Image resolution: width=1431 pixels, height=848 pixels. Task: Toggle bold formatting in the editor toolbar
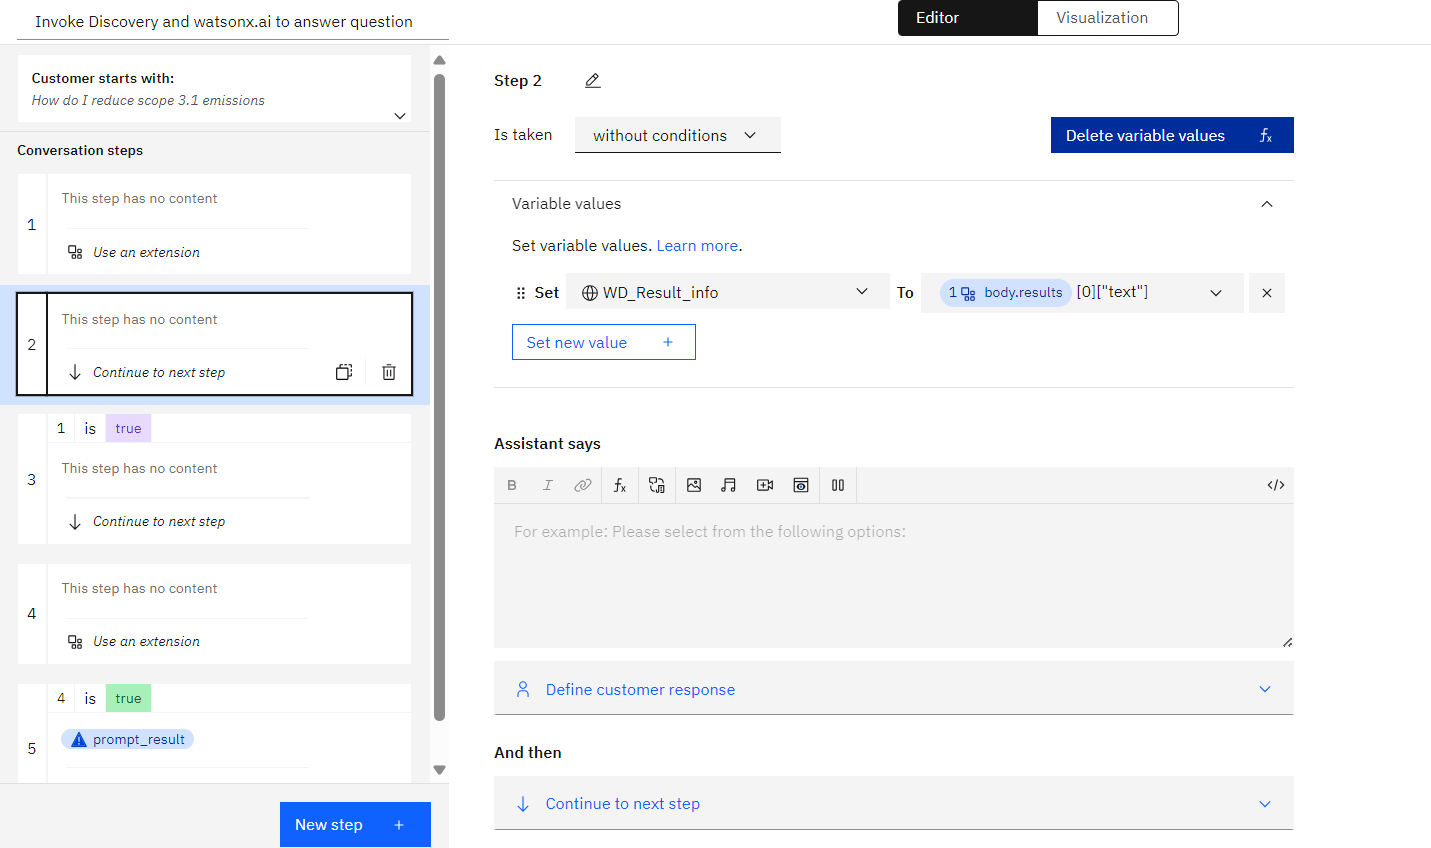click(x=512, y=485)
